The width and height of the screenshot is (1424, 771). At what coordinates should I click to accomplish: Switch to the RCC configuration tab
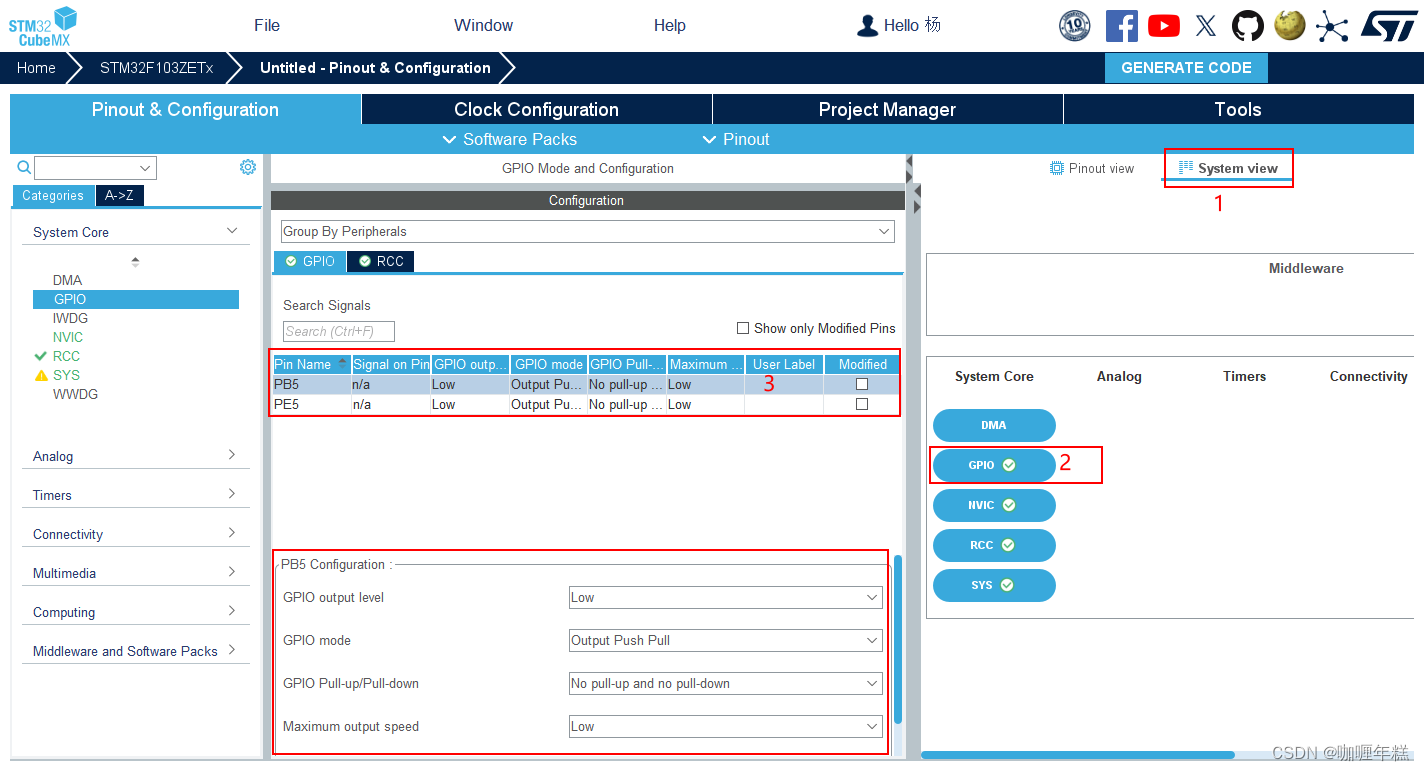click(x=380, y=261)
